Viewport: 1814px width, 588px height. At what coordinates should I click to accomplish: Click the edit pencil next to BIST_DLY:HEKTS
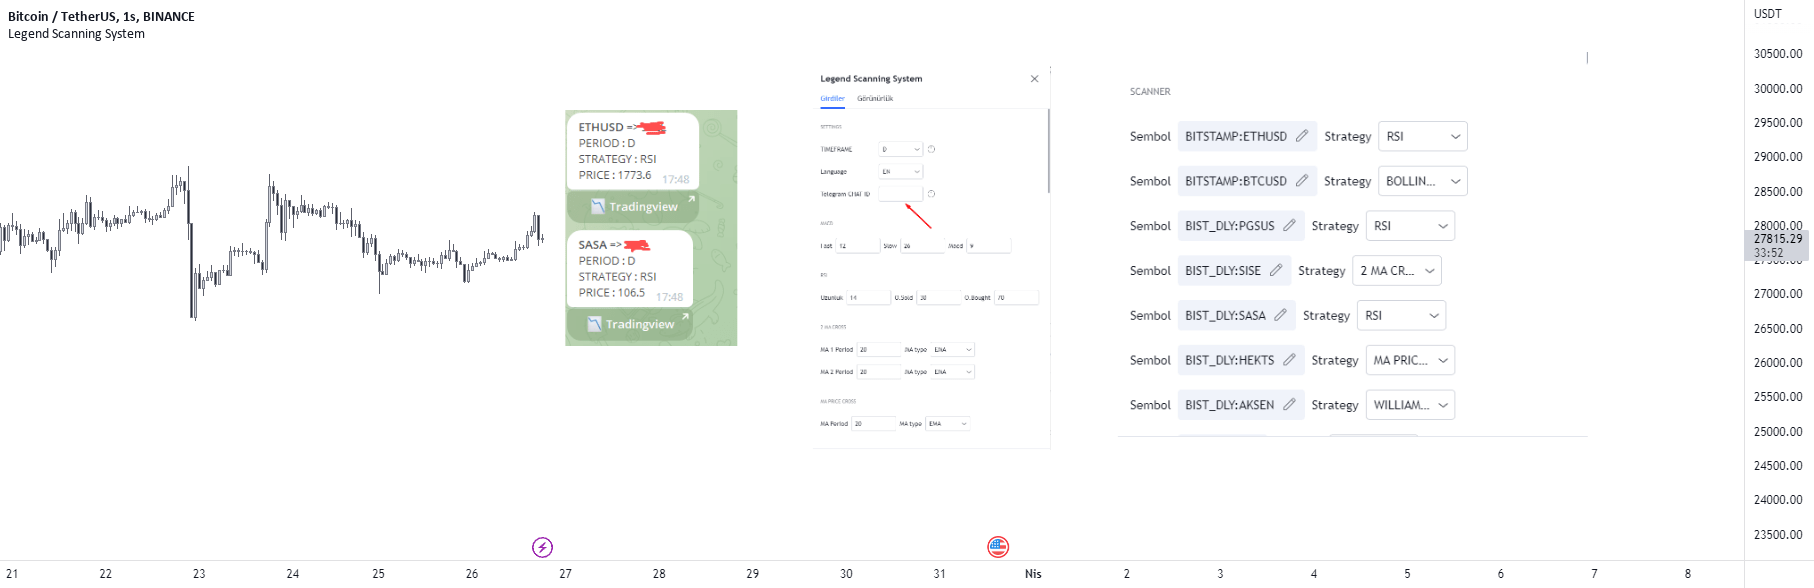1290,359
